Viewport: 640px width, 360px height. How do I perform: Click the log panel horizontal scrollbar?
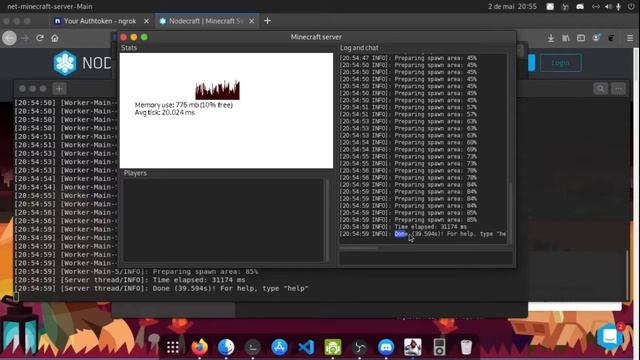click(x=358, y=247)
